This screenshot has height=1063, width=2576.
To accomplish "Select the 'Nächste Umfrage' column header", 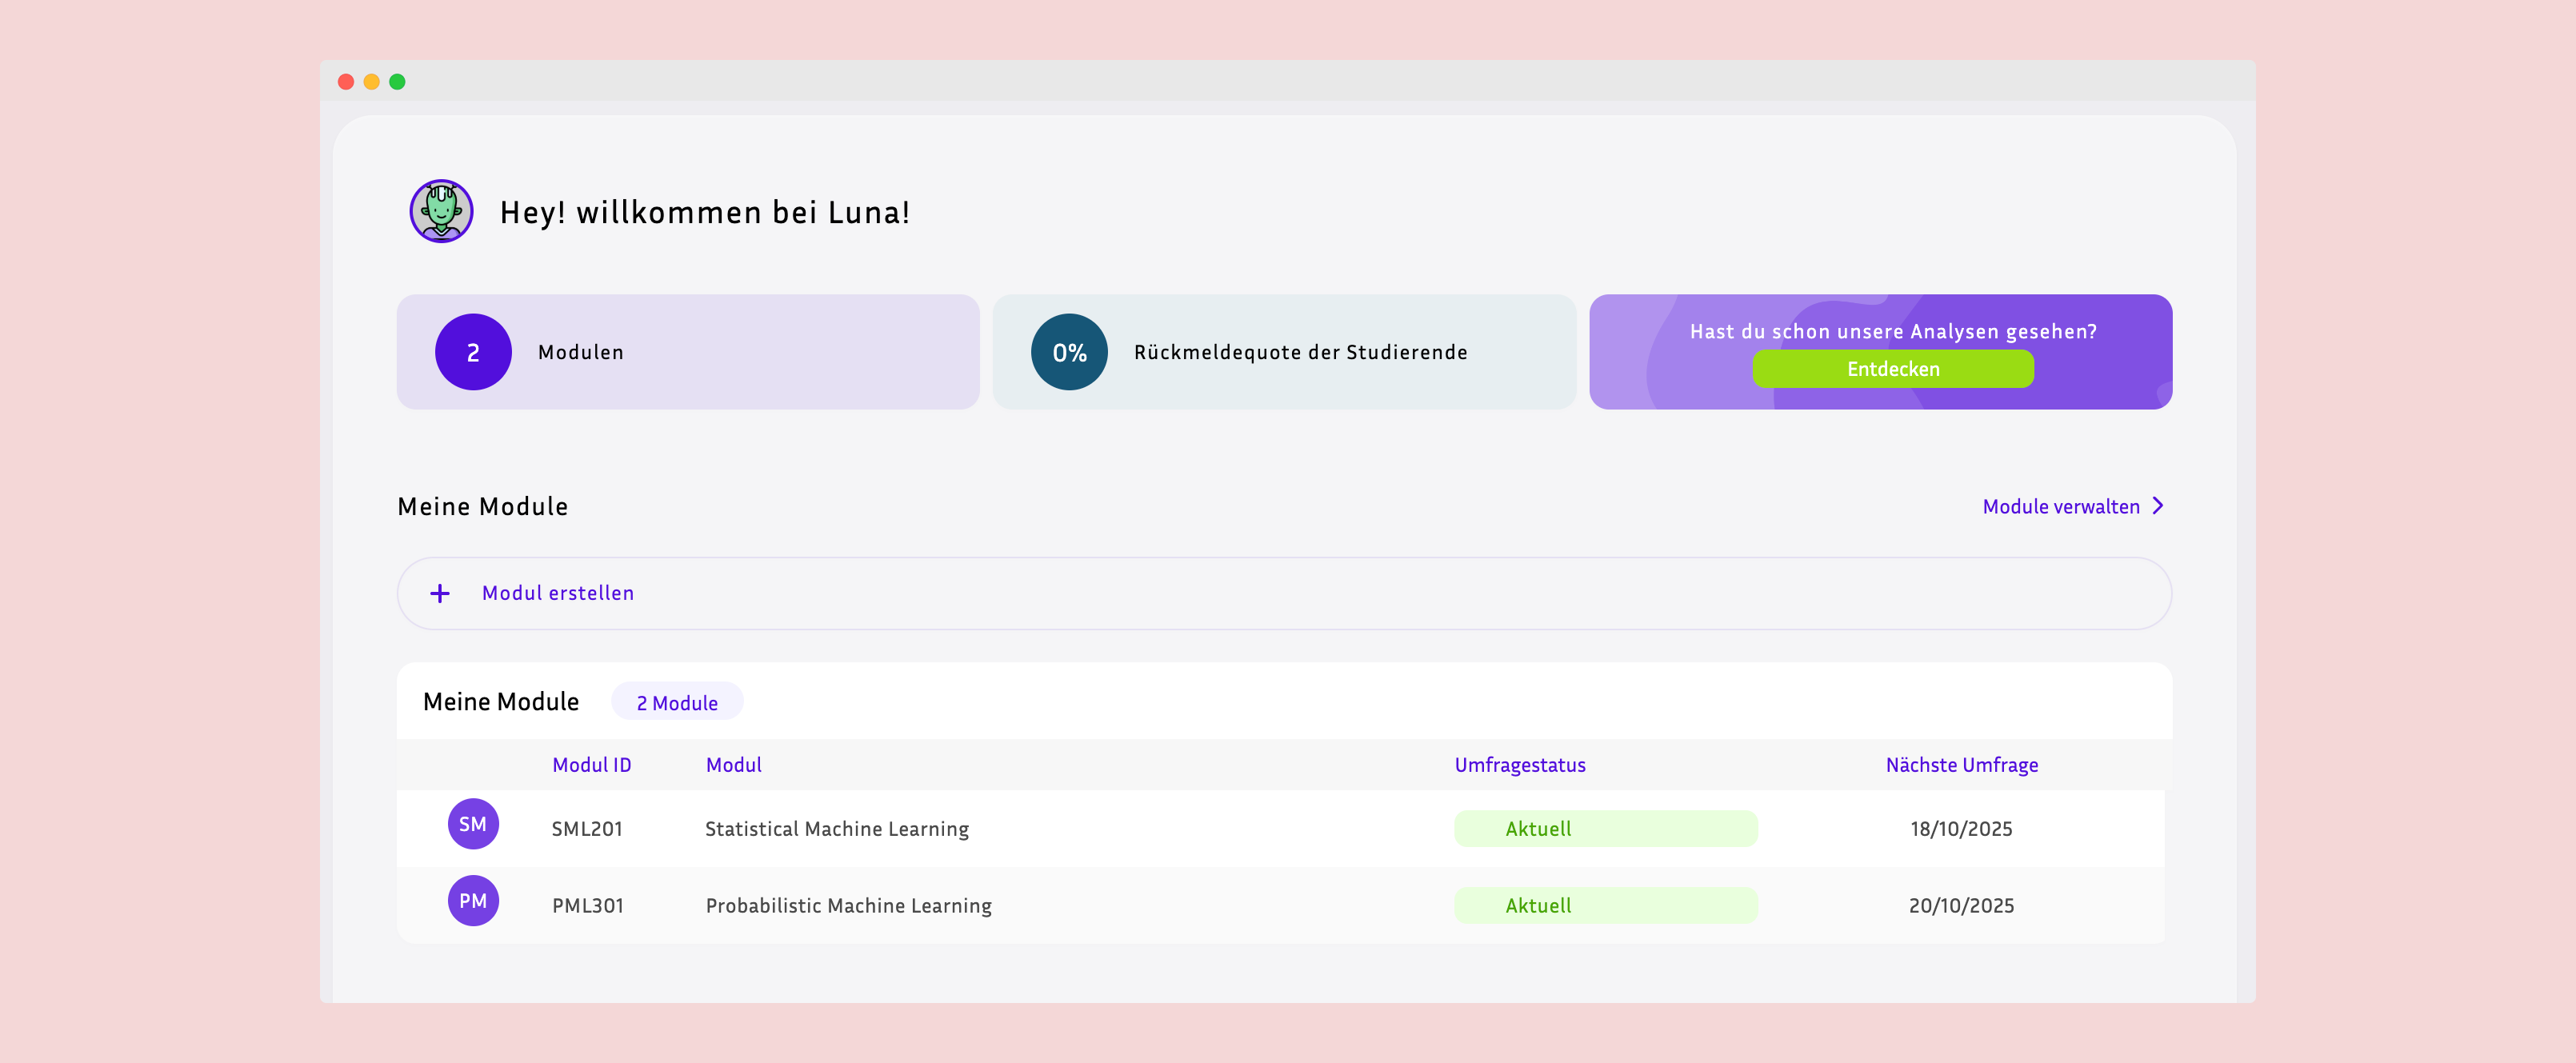I will coord(1962,765).
